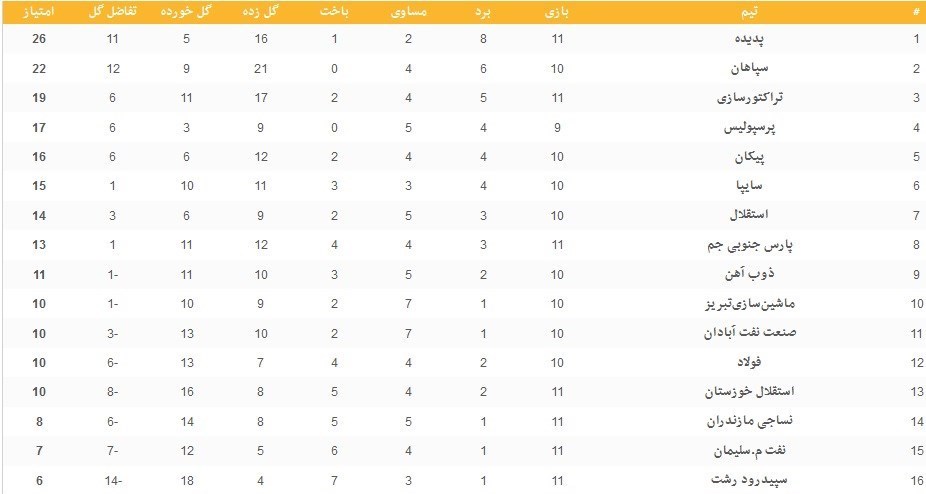
Task: Click the 26 points cell for پدیده
Action: pyautogui.click(x=40, y=39)
